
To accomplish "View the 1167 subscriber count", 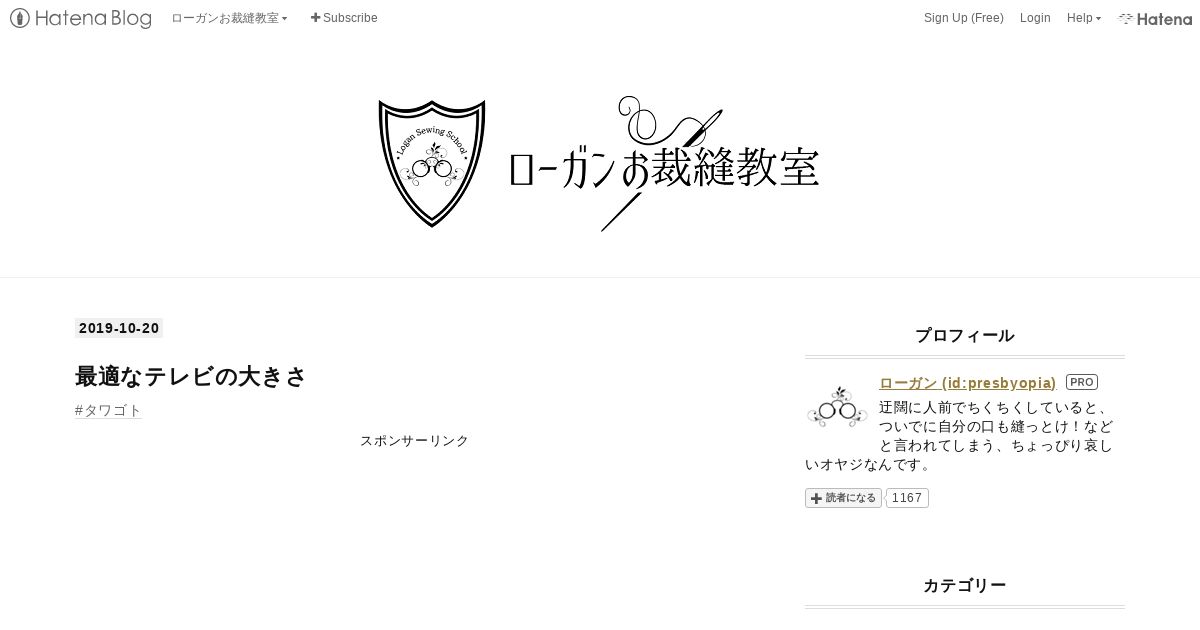I will pyautogui.click(x=907, y=498).
